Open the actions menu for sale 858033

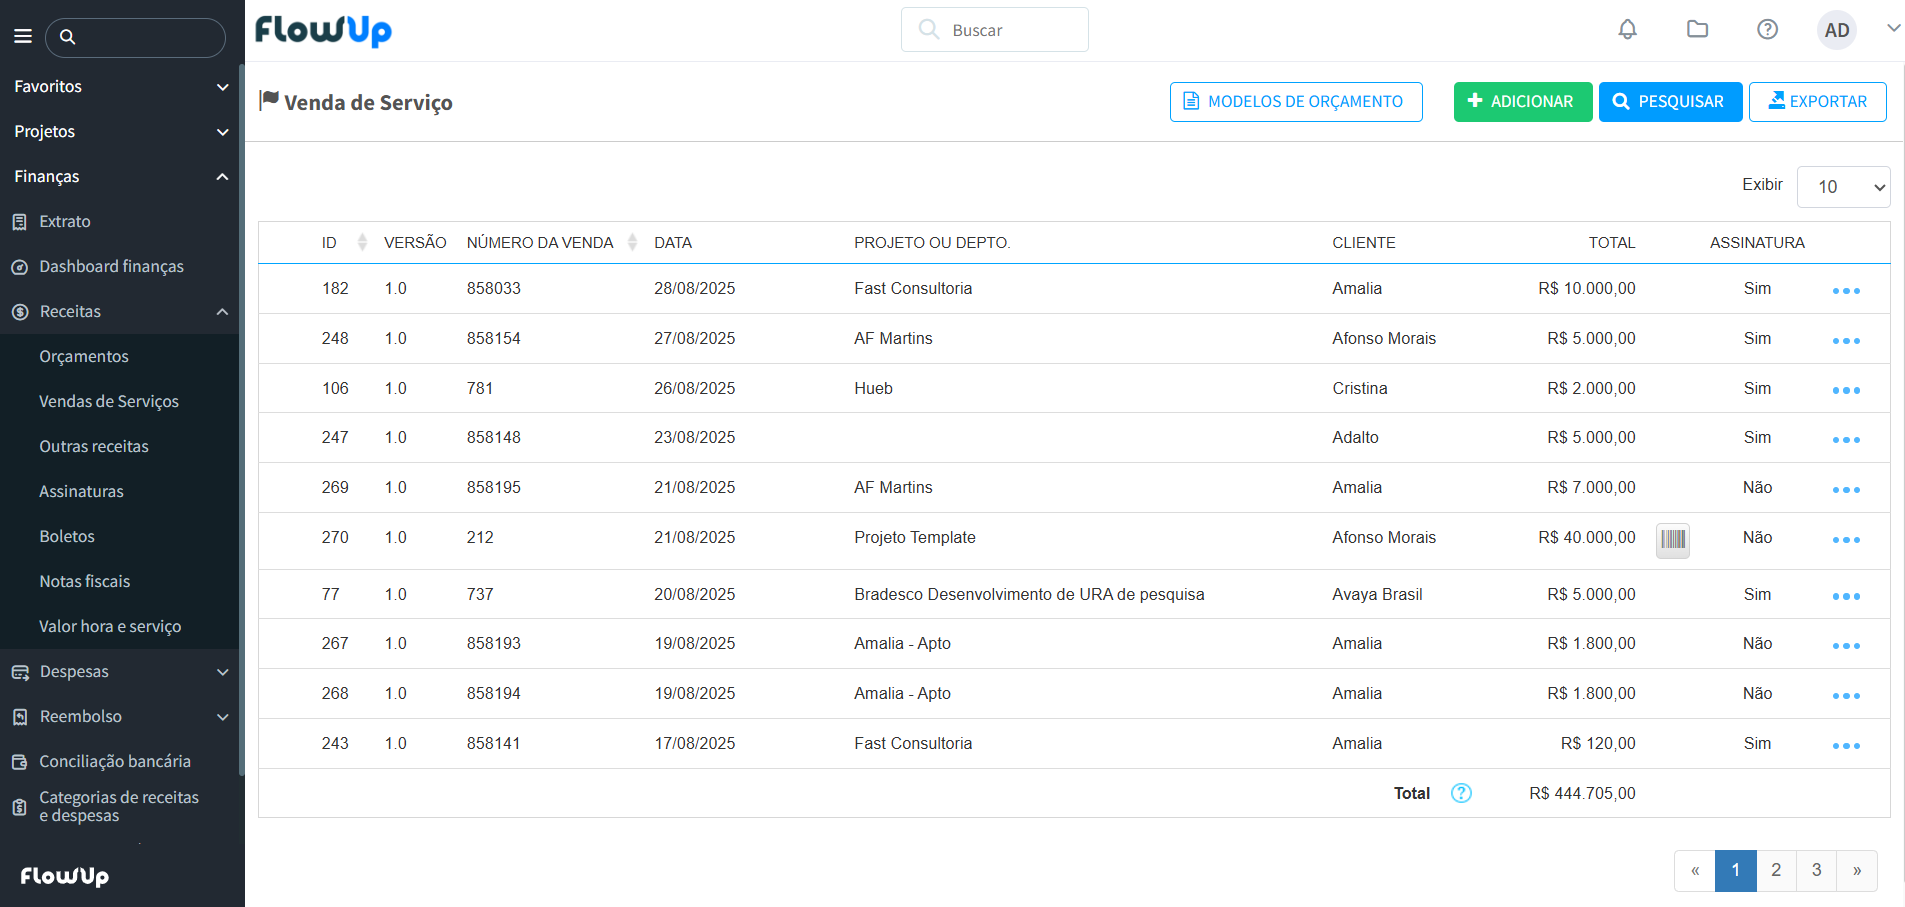click(x=1846, y=290)
